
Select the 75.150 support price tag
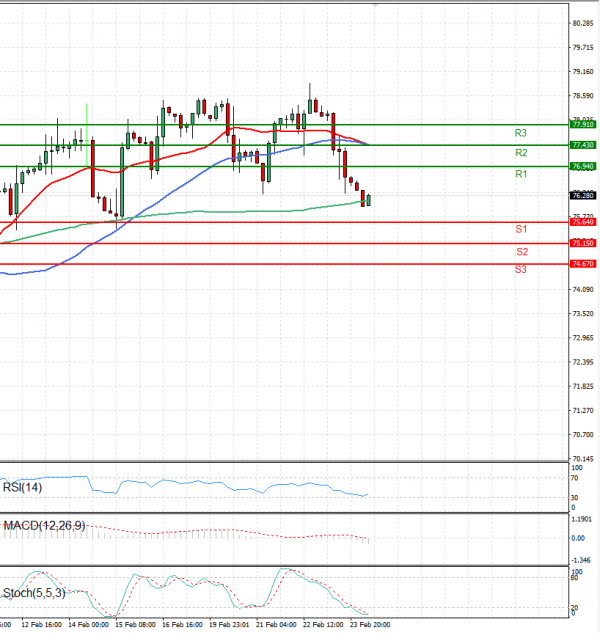point(583,243)
